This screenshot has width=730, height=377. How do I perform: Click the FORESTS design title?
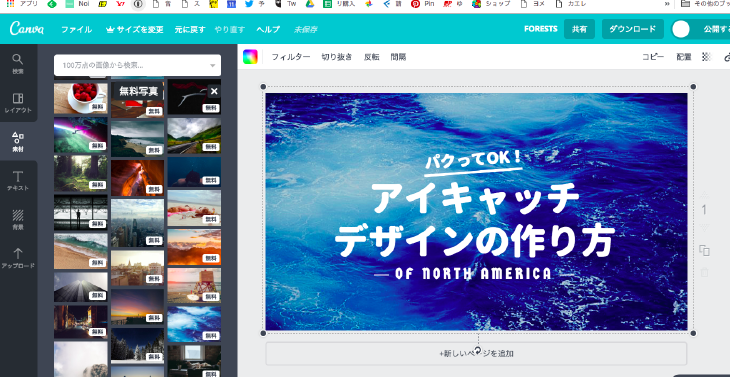(x=541, y=29)
